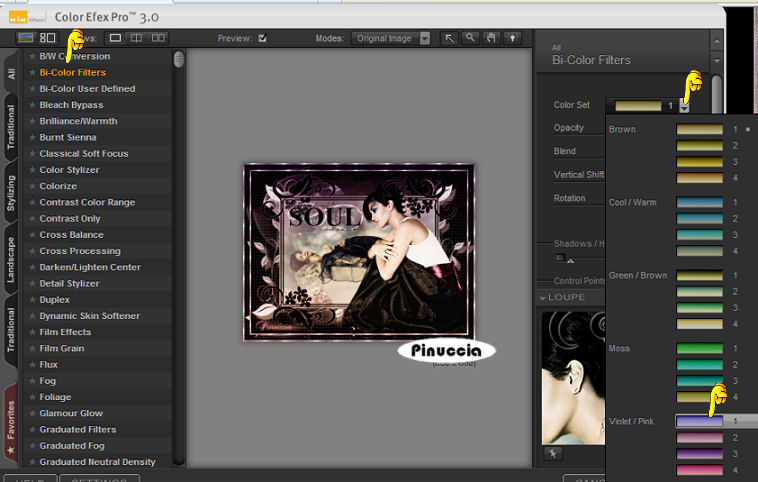Select the Graduated Fog filter
Screen dimensions: 758x482
point(72,446)
